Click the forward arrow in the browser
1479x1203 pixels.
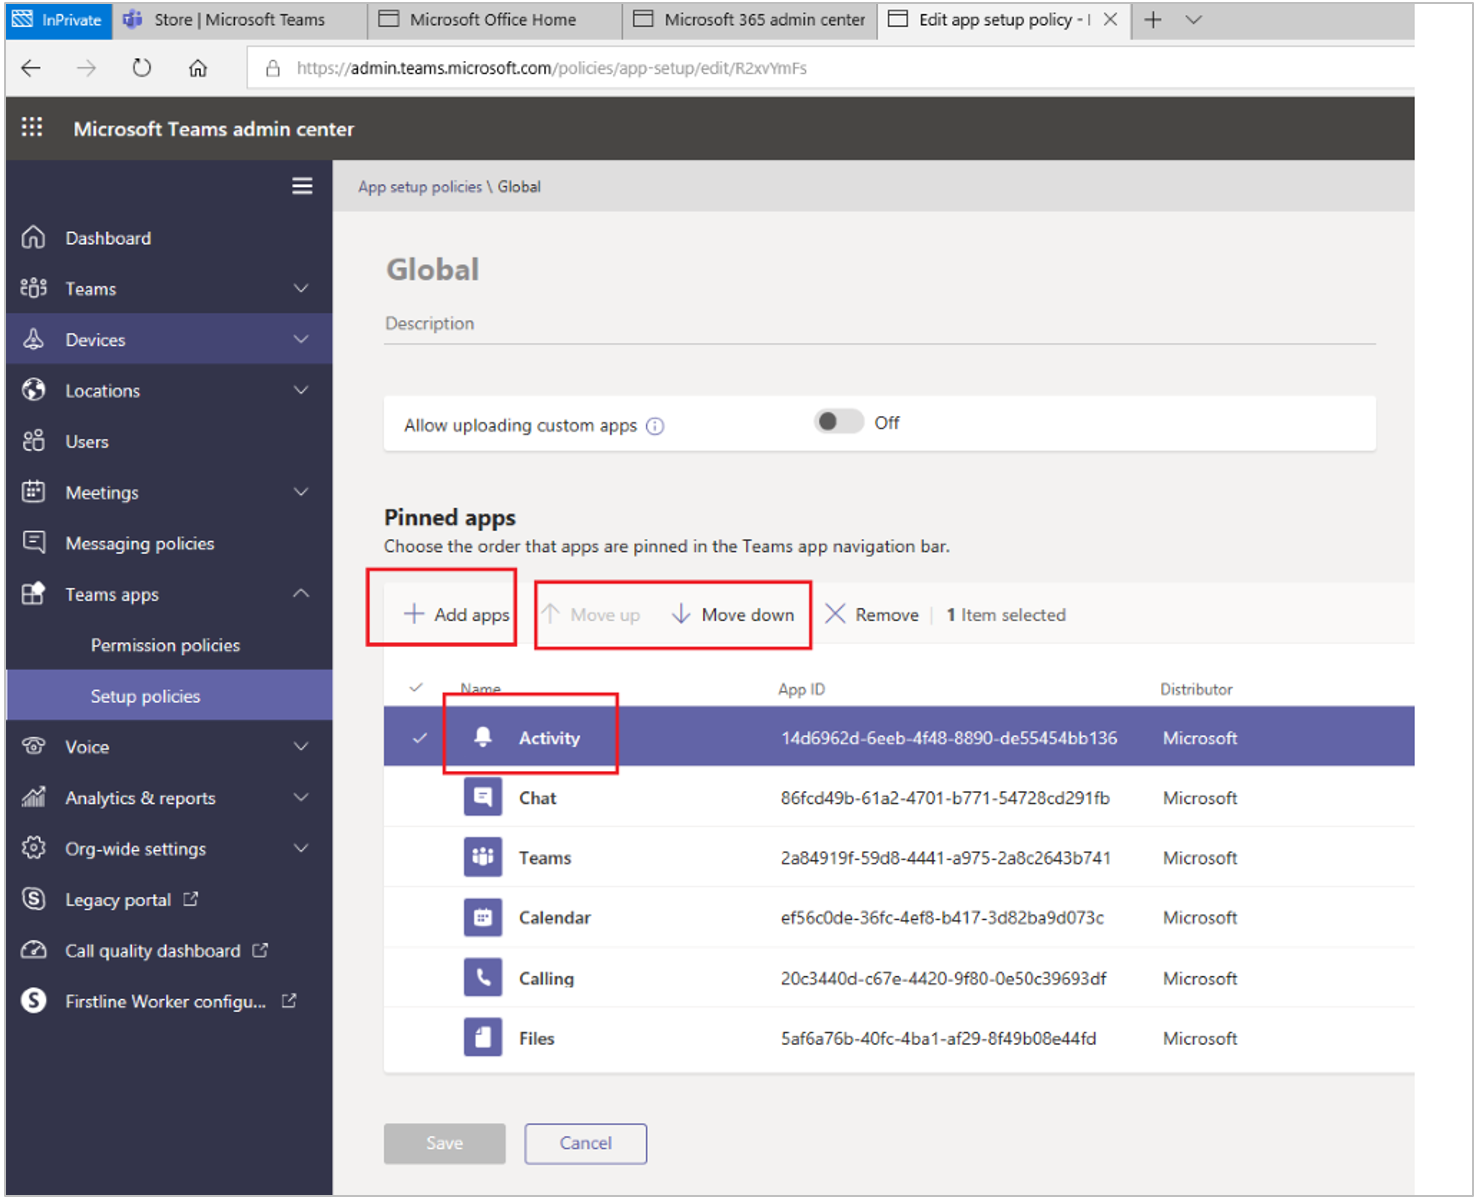87,68
